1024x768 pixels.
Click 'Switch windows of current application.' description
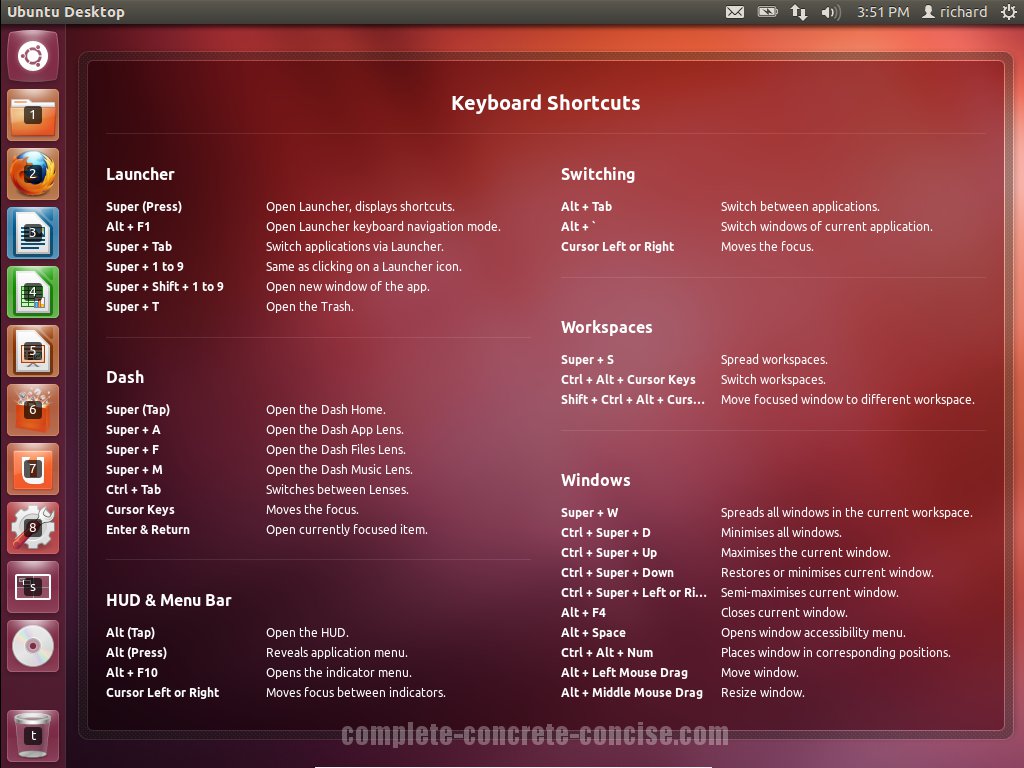click(x=826, y=227)
